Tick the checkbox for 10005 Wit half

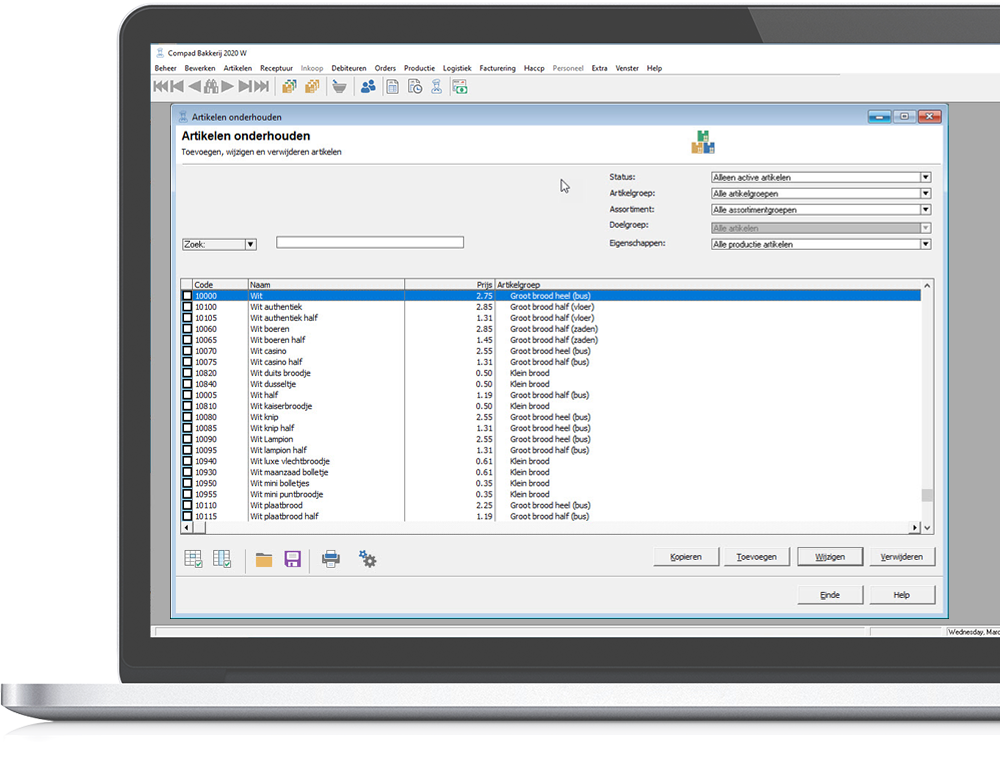[187, 395]
